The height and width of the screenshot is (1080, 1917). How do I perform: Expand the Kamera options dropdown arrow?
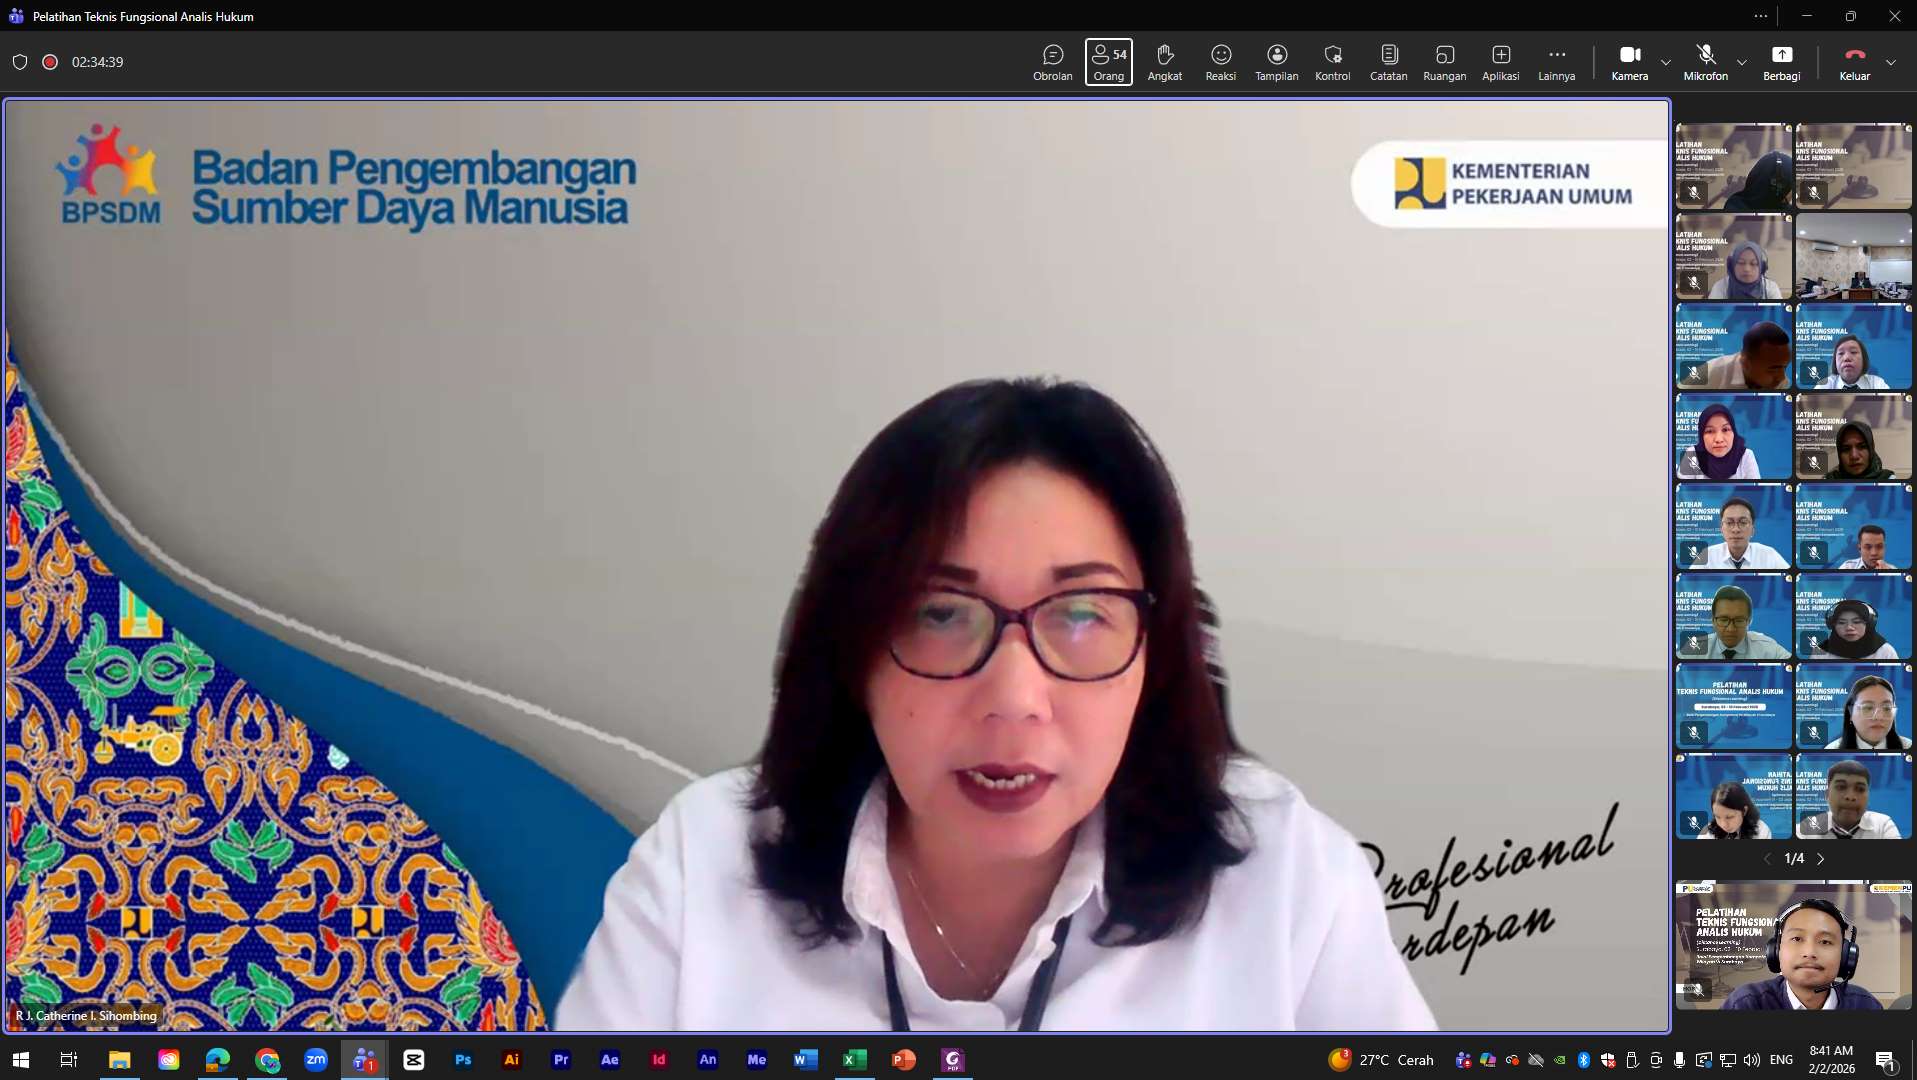(1666, 62)
